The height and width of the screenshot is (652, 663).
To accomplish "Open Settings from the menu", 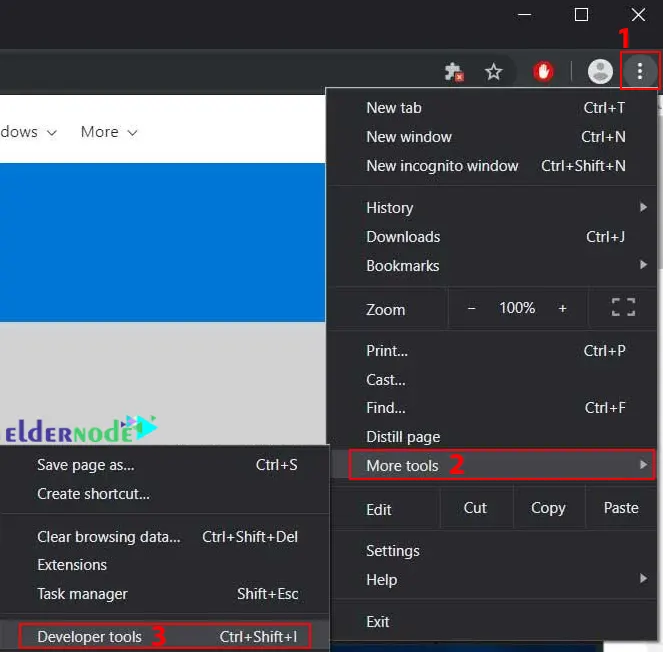I will [x=493, y=551].
